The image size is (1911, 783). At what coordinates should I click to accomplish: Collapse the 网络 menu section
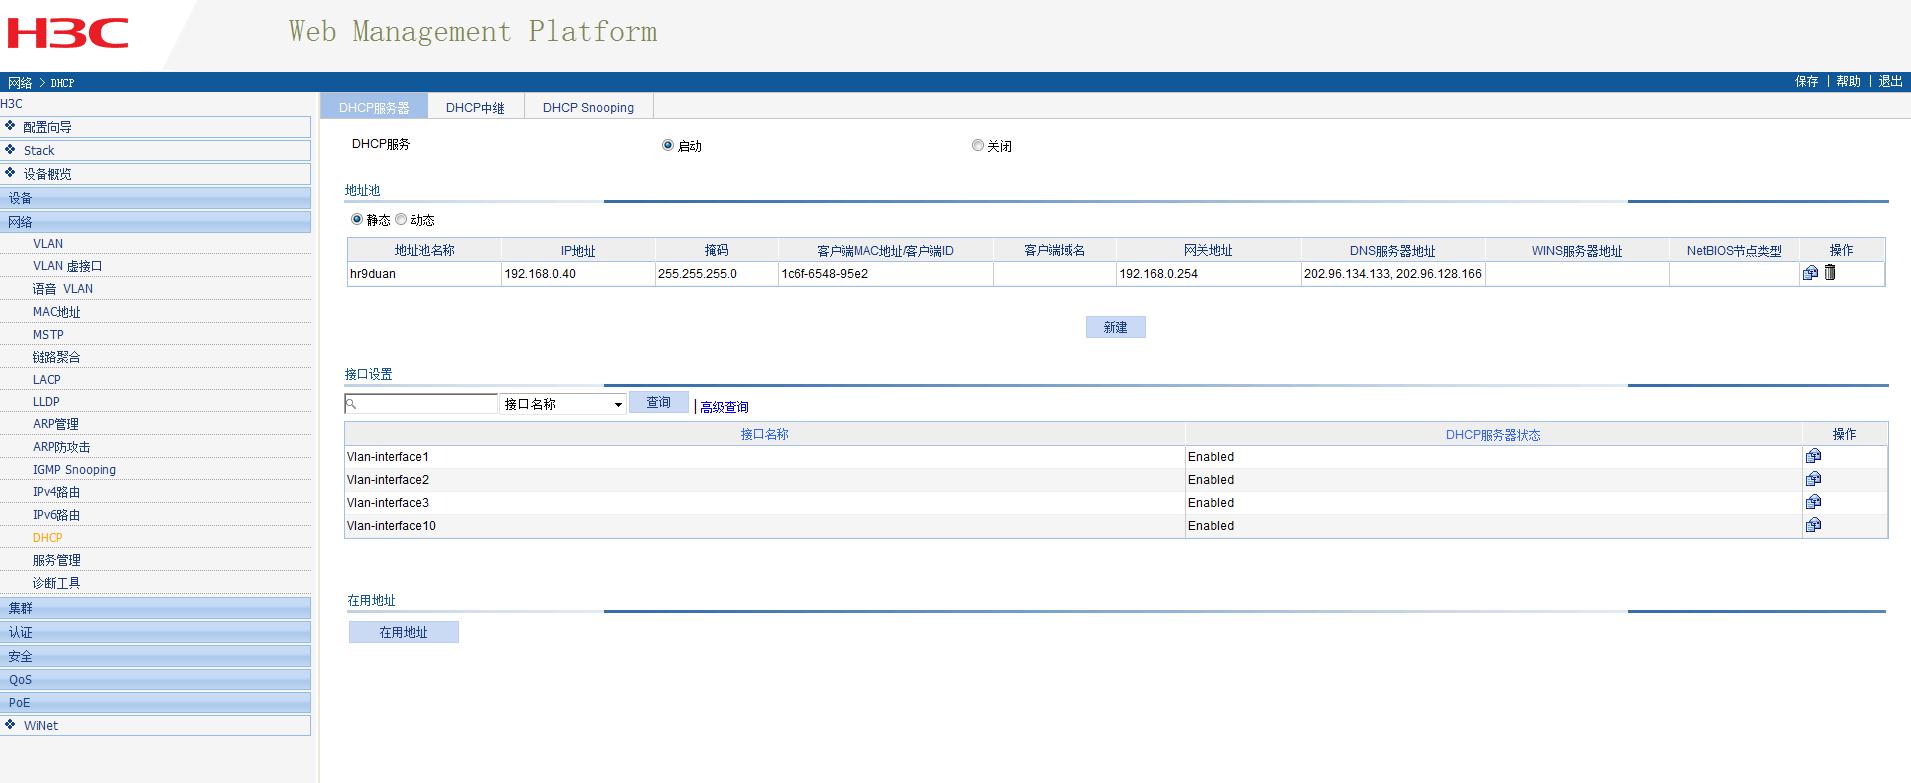156,222
